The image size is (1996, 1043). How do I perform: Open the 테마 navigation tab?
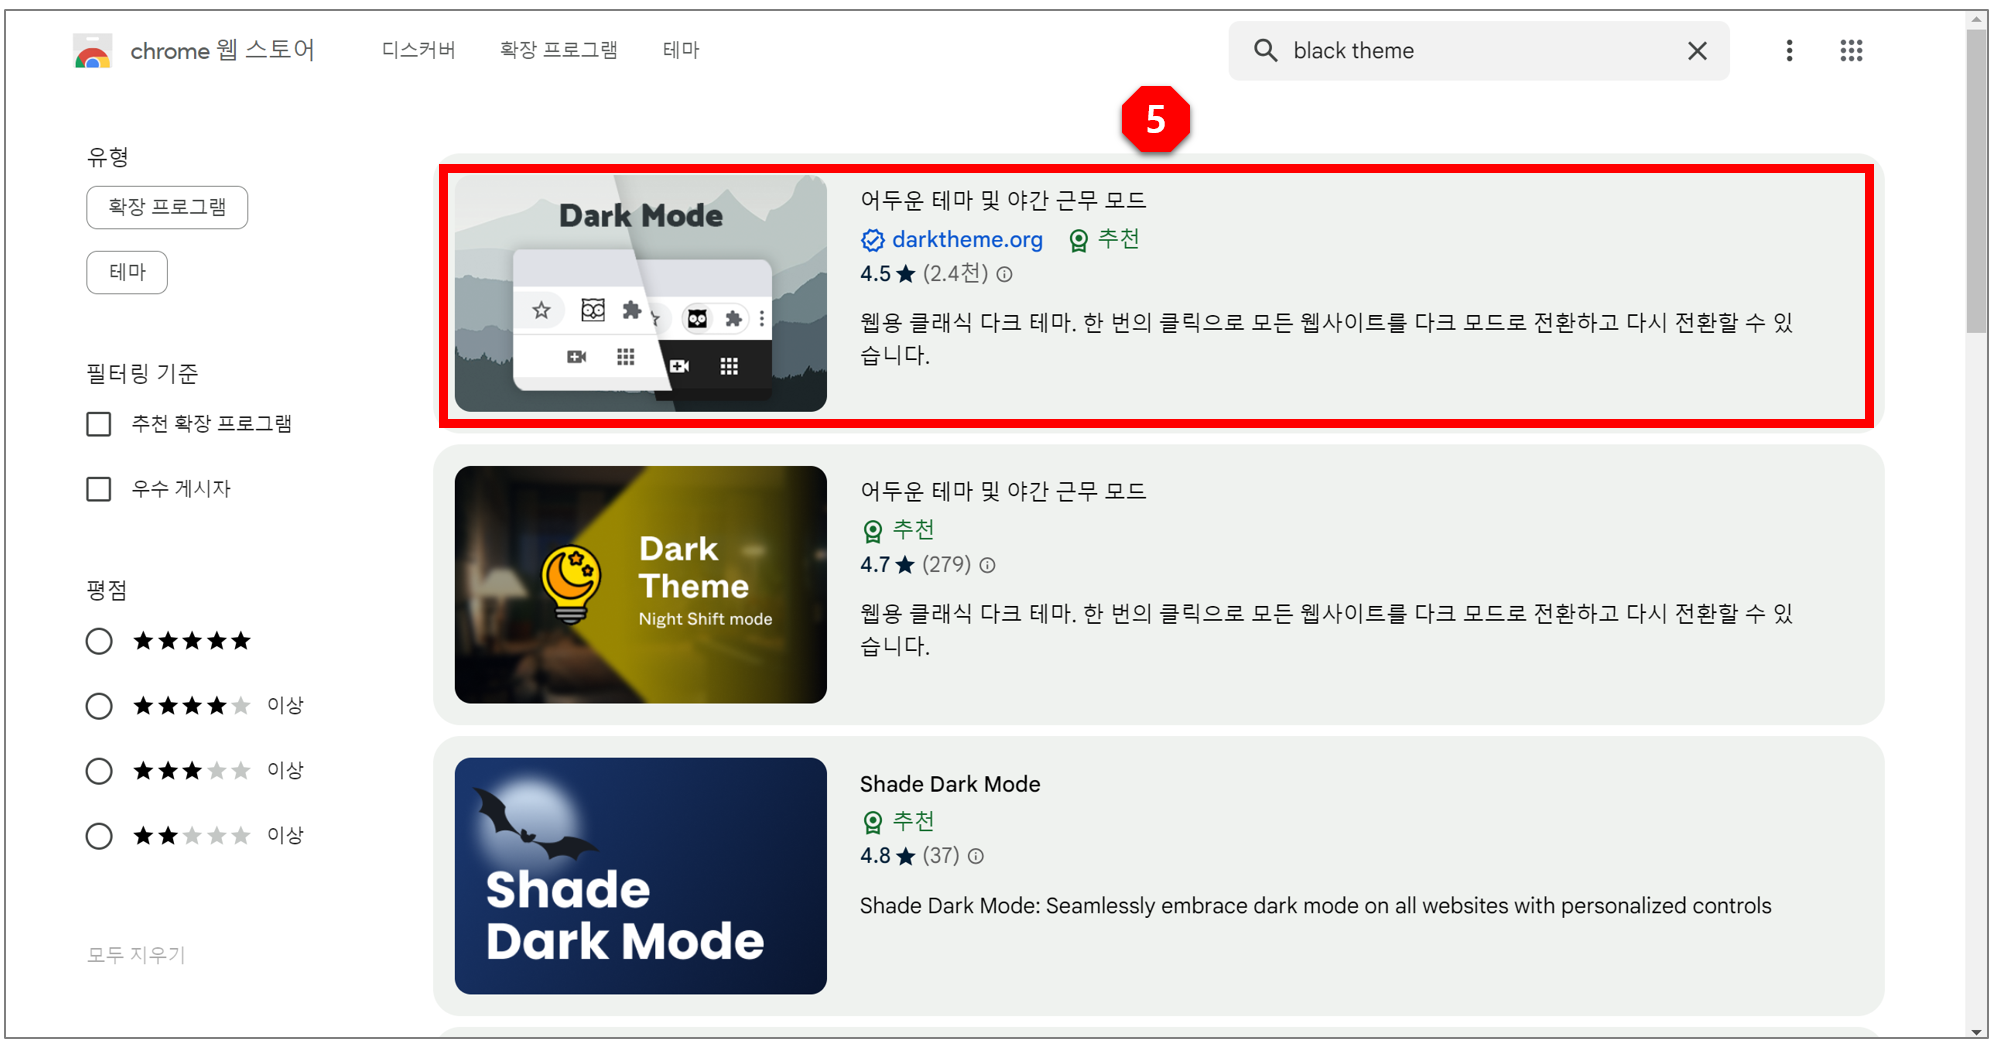coord(681,50)
